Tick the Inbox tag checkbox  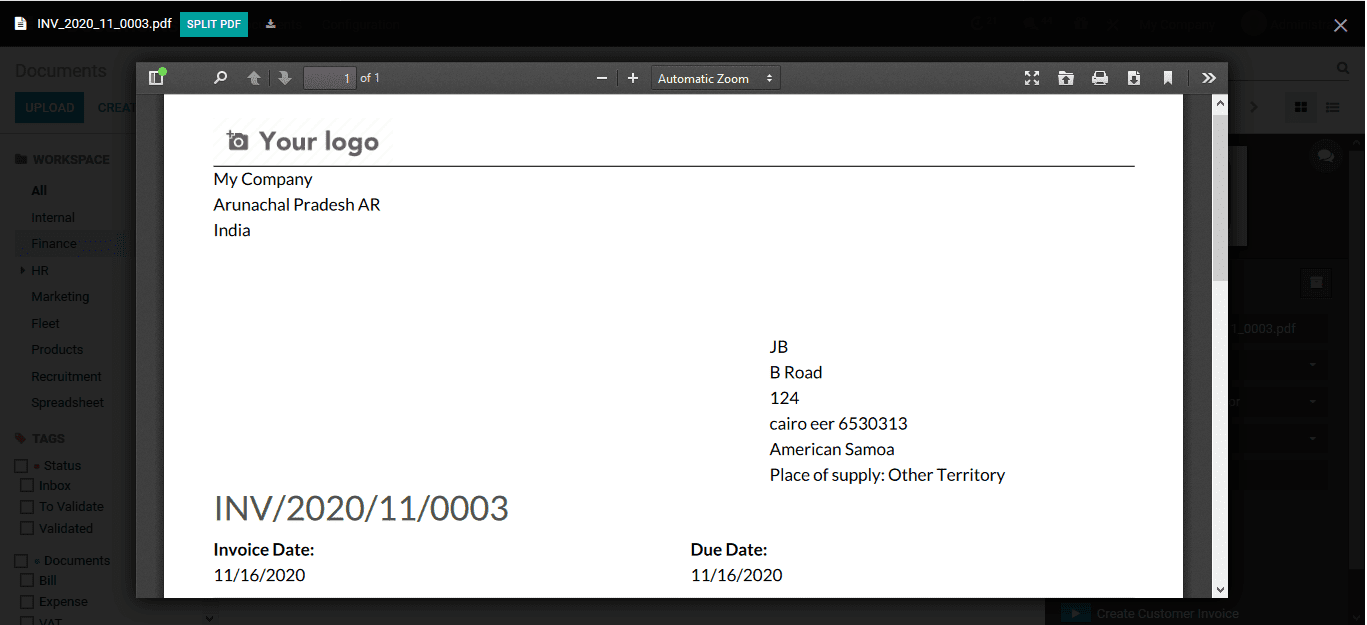[28, 486]
